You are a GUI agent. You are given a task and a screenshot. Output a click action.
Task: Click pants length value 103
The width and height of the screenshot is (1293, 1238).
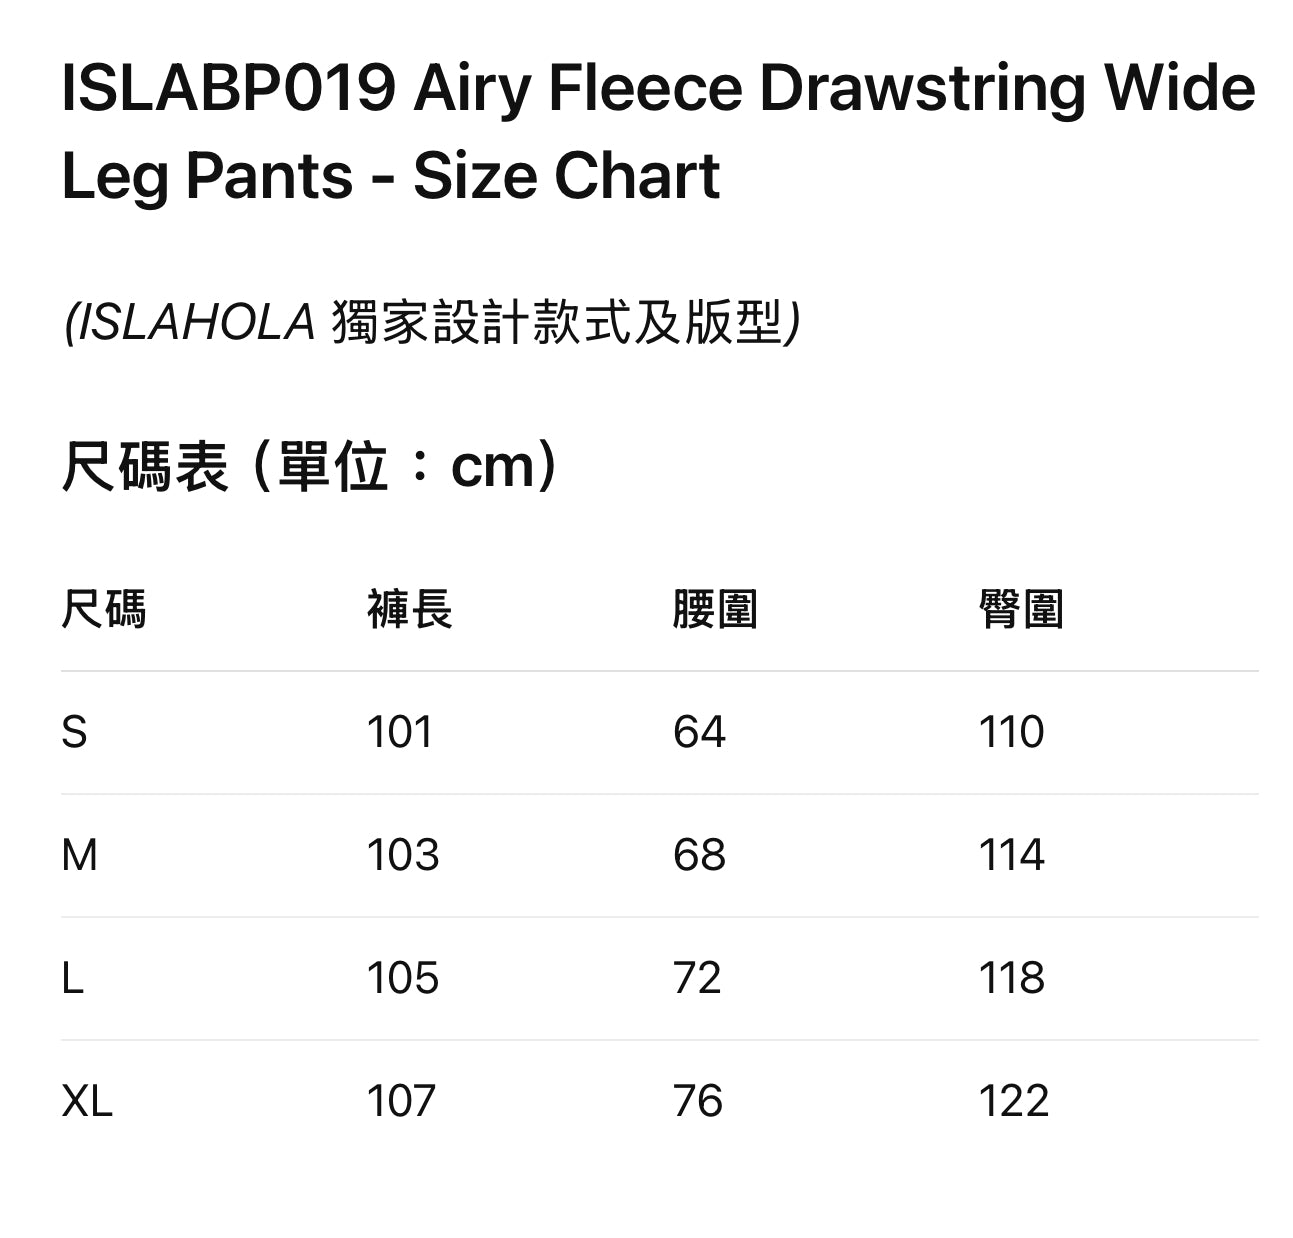[403, 856]
